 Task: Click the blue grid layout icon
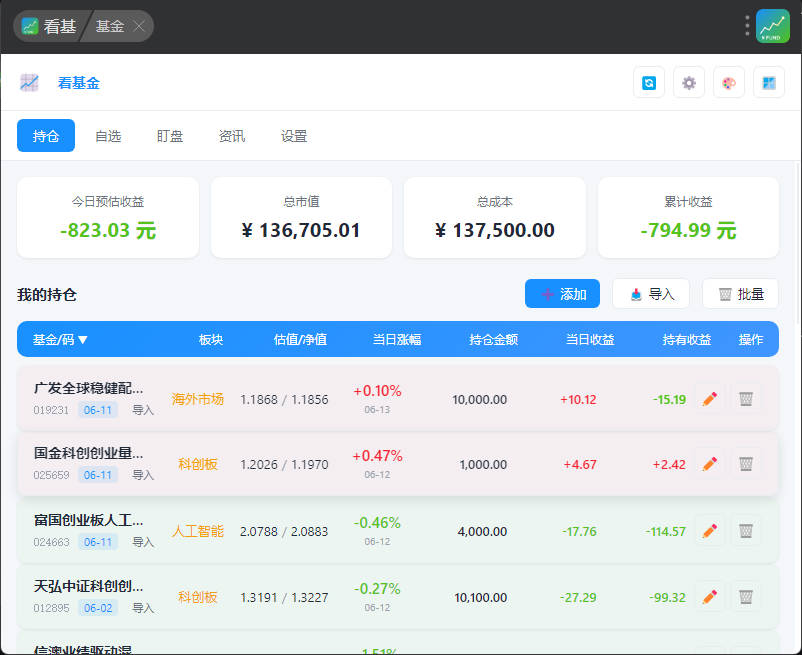(x=768, y=82)
